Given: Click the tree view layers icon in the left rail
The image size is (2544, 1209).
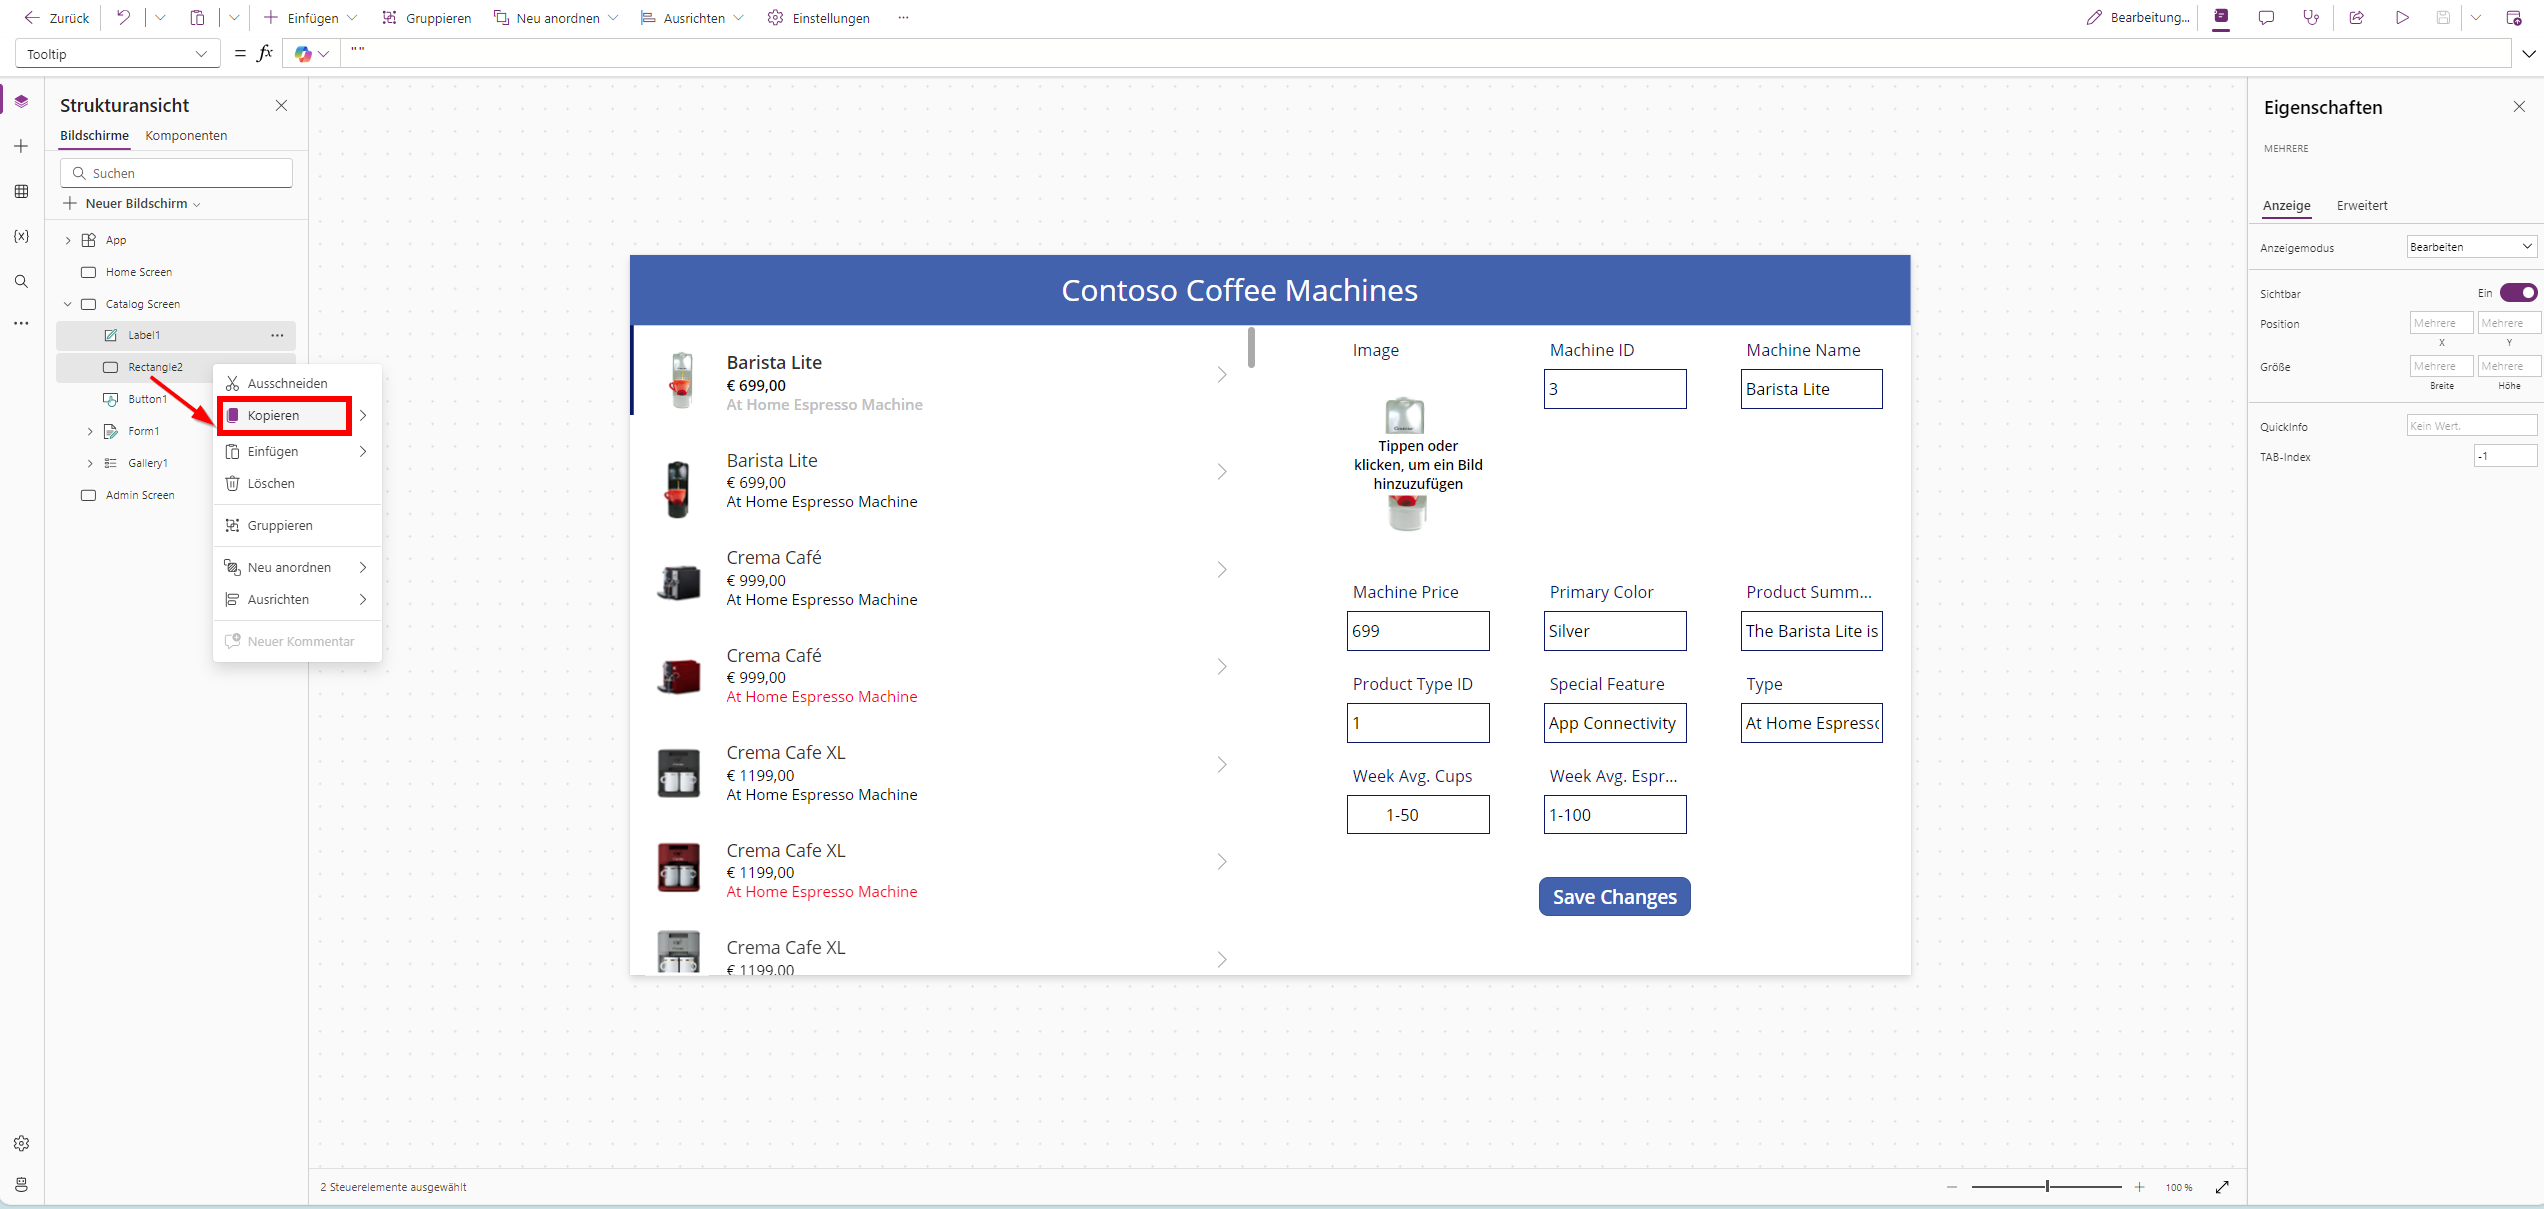Looking at the screenshot, I should pyautogui.click(x=21, y=101).
